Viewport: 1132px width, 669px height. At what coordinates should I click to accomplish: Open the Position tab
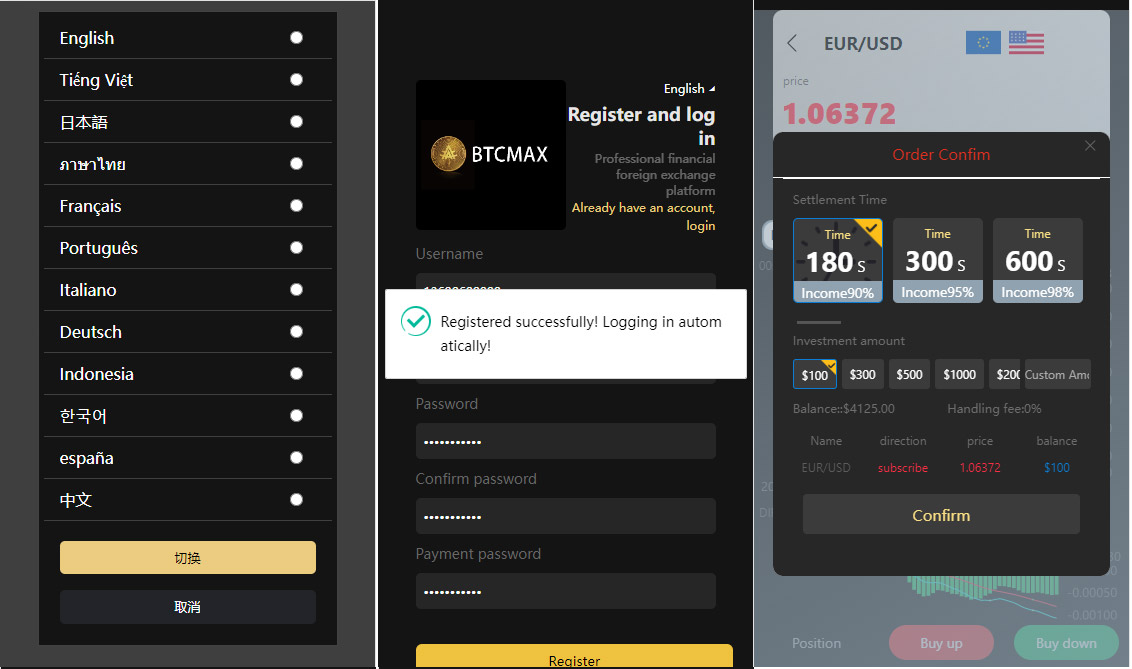(x=817, y=643)
